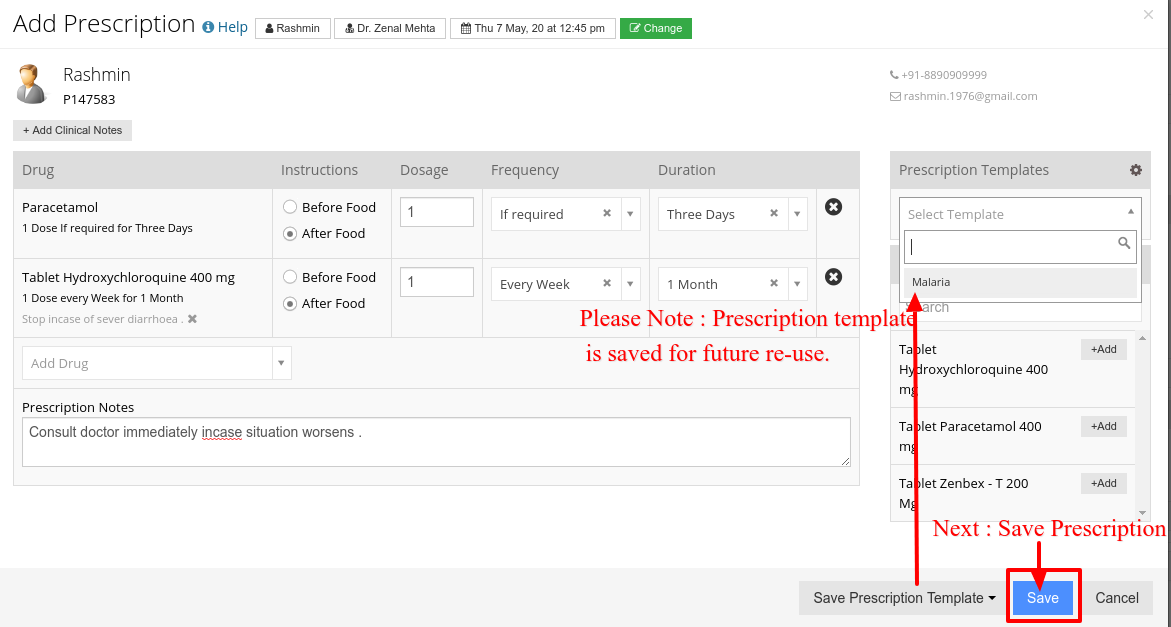
Task: Select After Food for Paracetamol
Action: 290,234
